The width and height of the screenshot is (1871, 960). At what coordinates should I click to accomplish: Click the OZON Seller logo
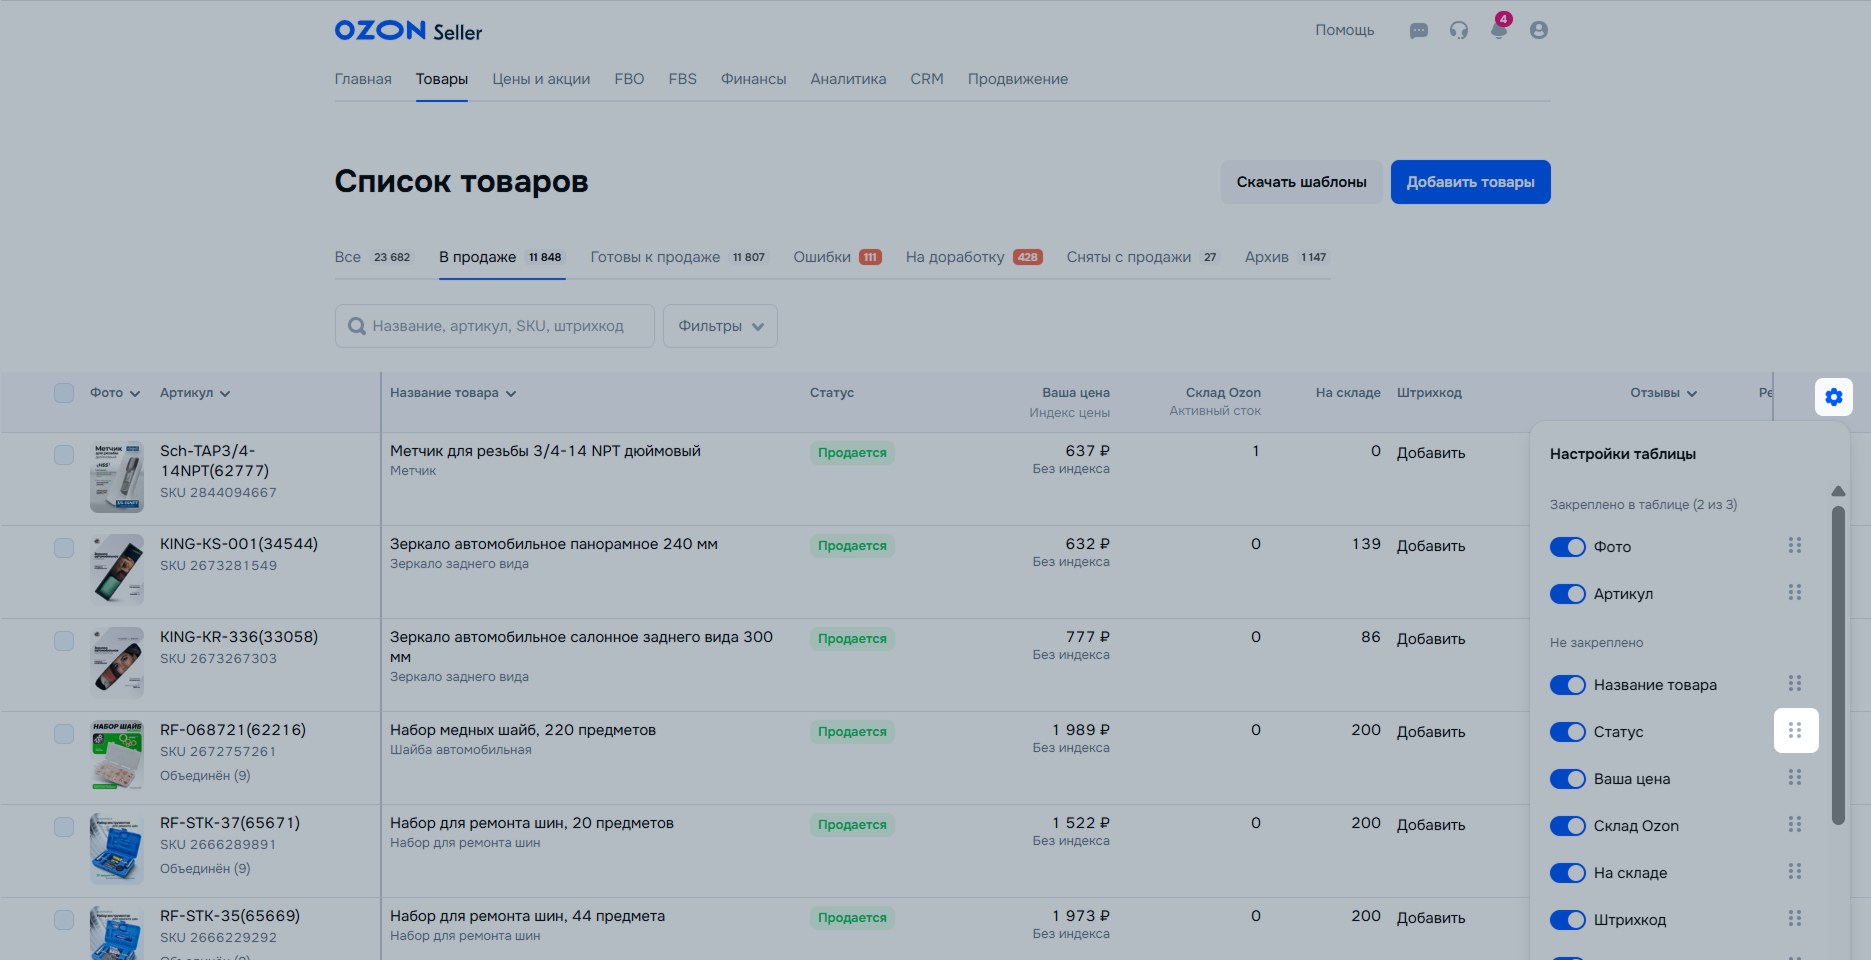(408, 31)
